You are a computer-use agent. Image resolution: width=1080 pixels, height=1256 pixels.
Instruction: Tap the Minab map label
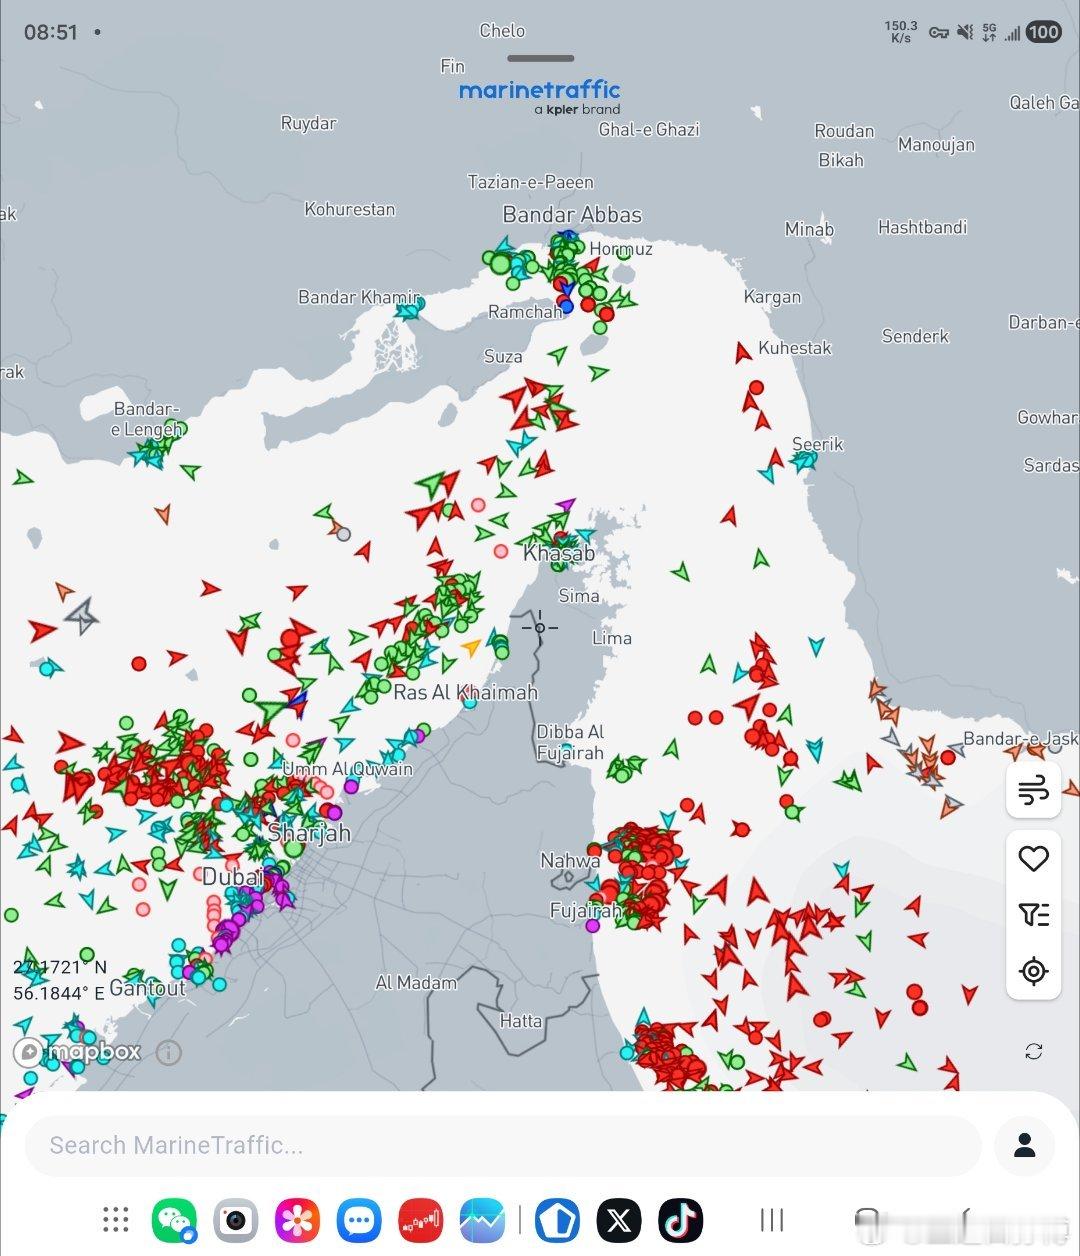coord(809,229)
